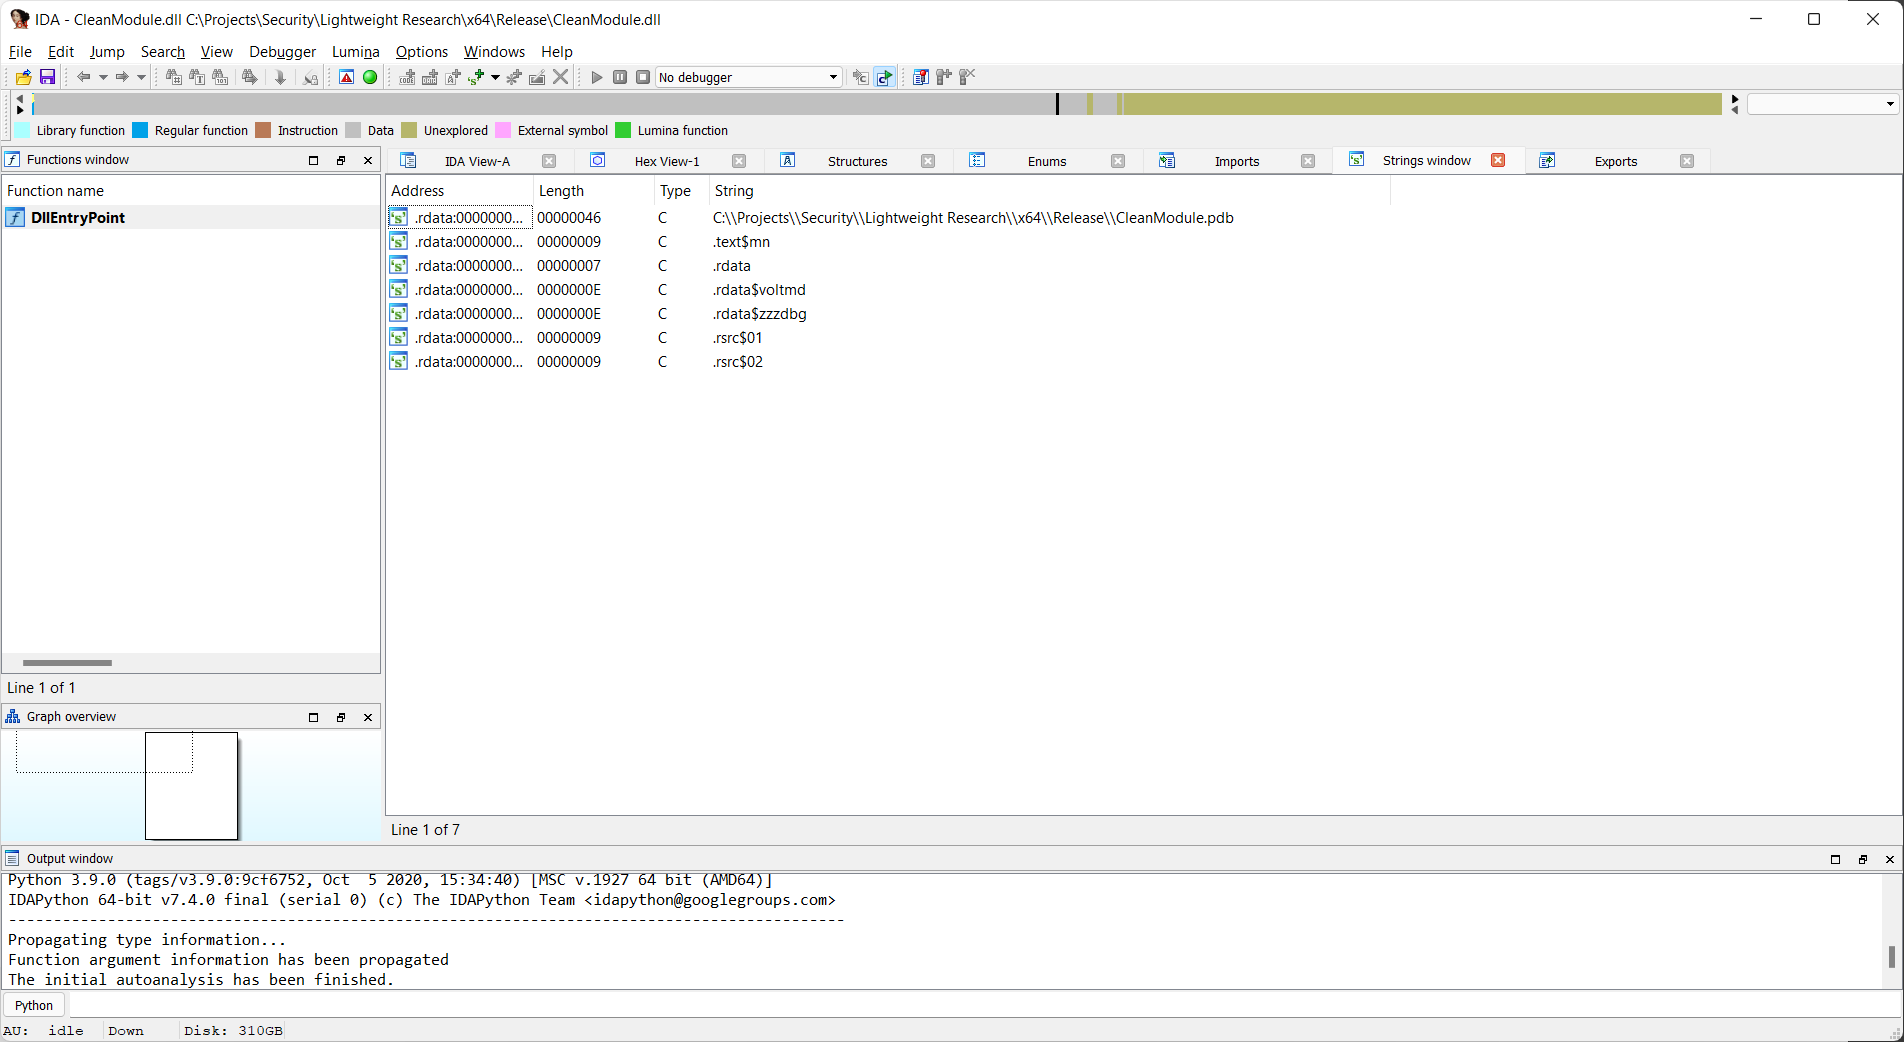
Task: Open the No debugger combo box
Action: pyautogui.click(x=748, y=77)
